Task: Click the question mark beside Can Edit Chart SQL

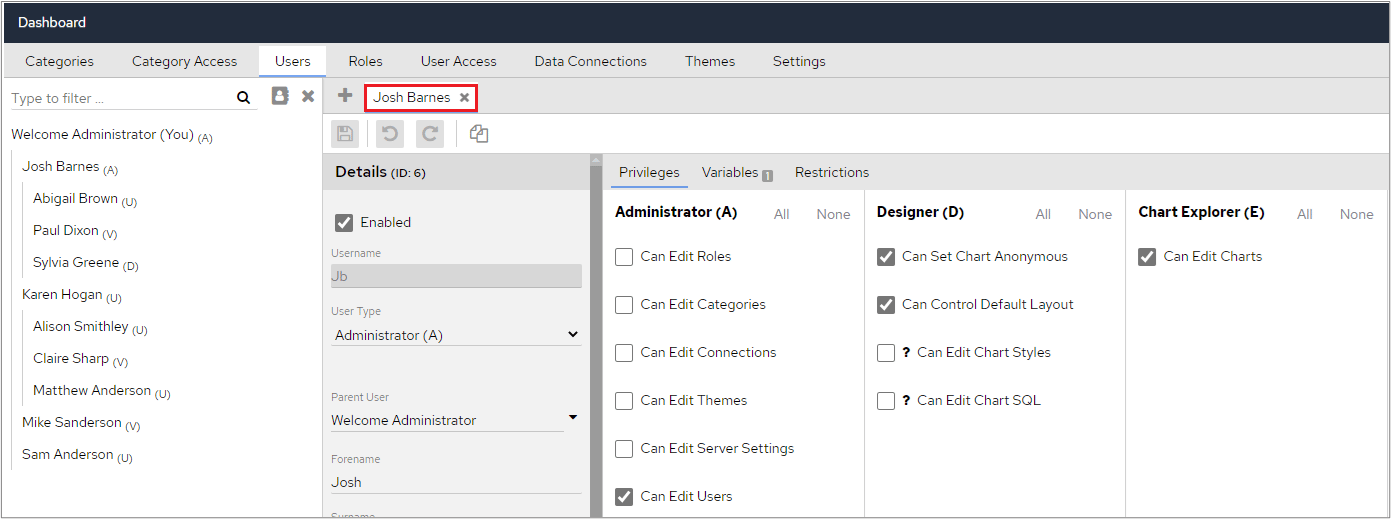Action: [906, 400]
